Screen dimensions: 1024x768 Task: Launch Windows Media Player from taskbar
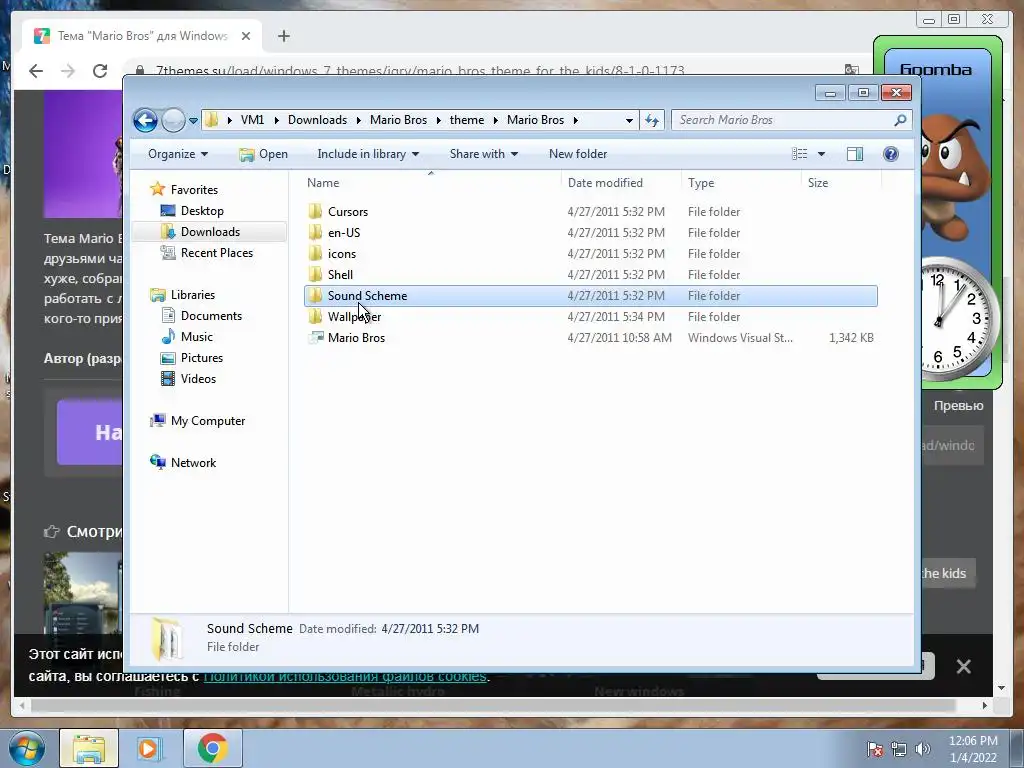(150, 748)
